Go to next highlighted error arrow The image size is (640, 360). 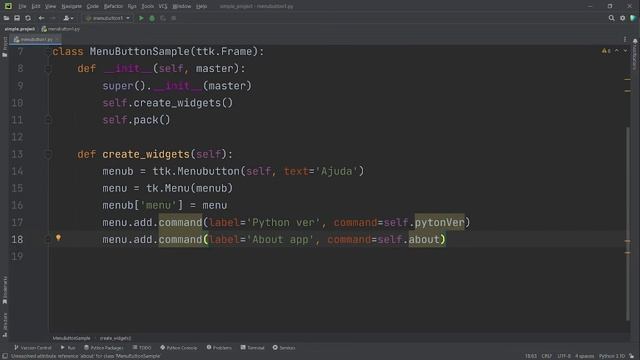(x=625, y=51)
